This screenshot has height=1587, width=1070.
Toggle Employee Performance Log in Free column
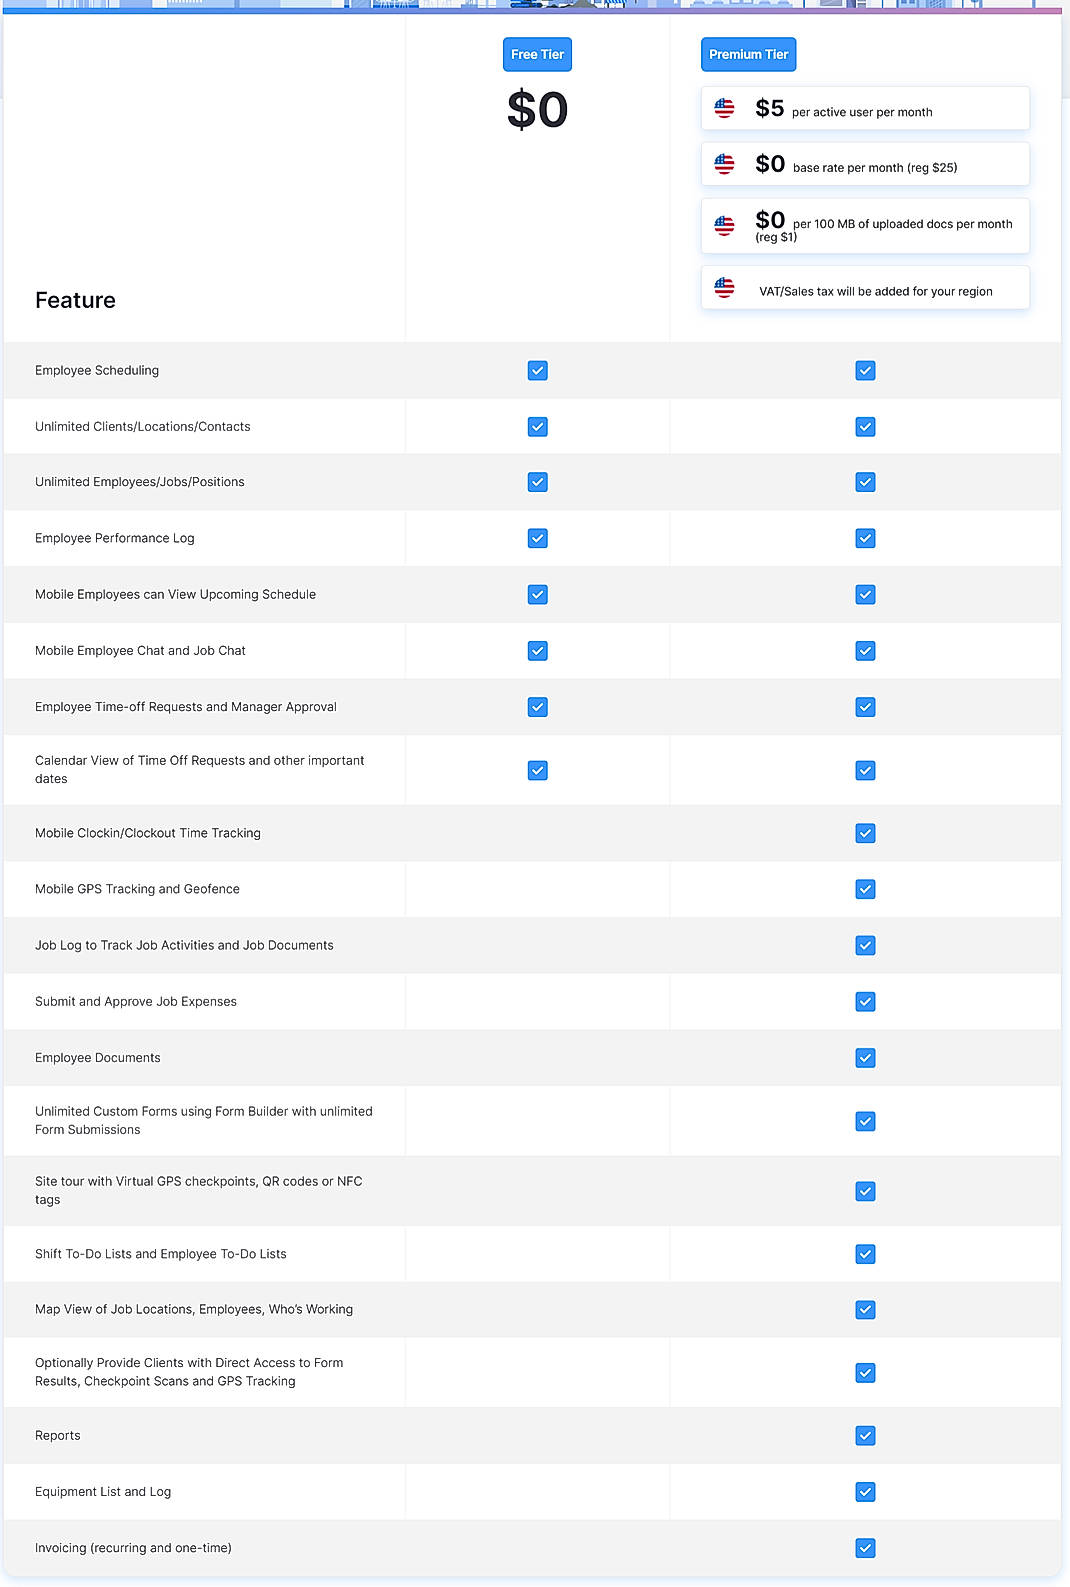537,538
